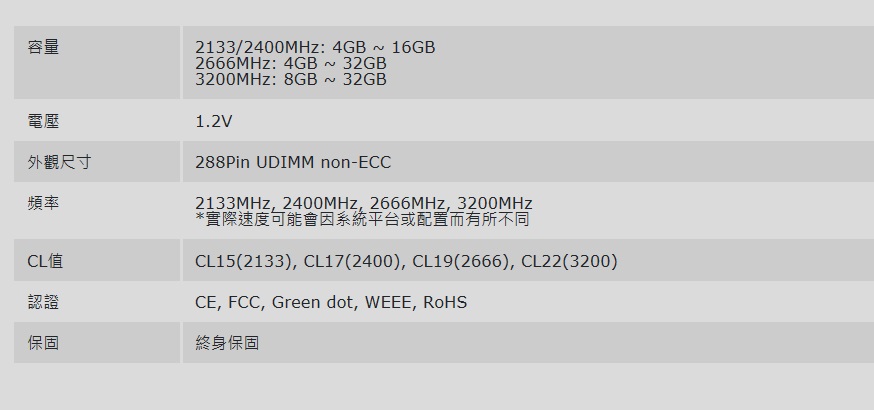Viewport: 874px width, 410px height.
Task: Click the 認證 row label
Action: point(43,302)
